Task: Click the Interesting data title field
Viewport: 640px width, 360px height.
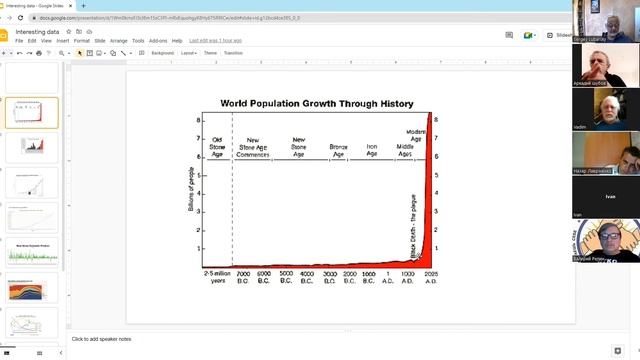Action: click(37, 32)
